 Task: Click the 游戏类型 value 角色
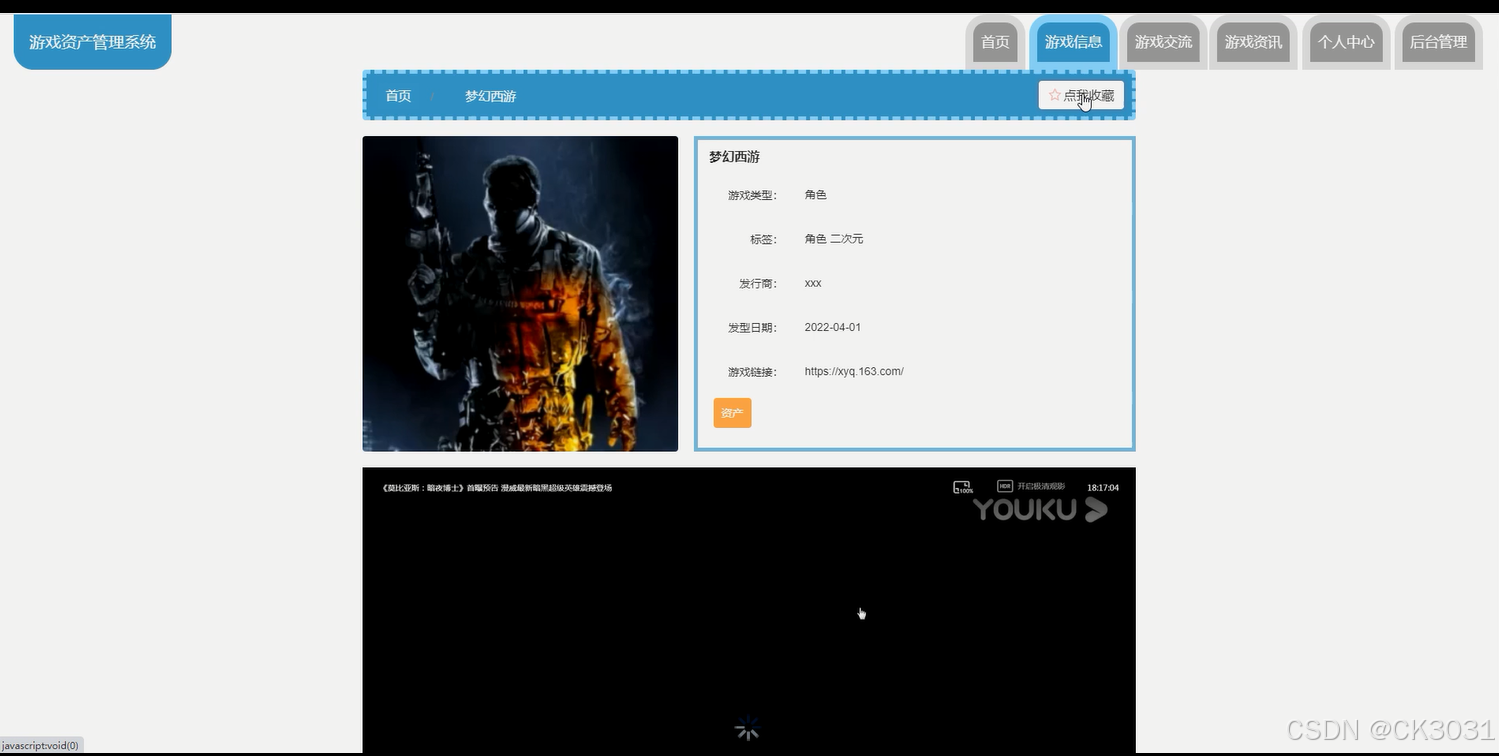816,195
